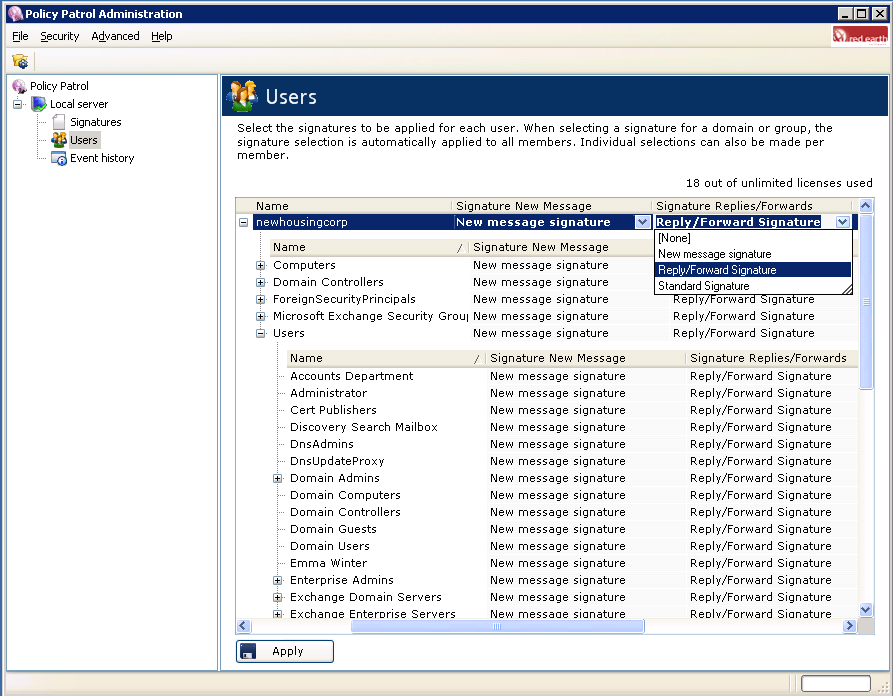Click top Signature New Message column header

point(552,206)
